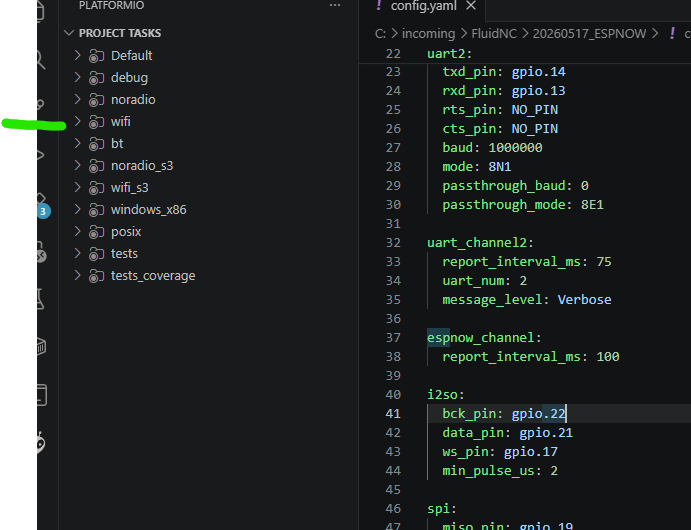Expand the Default environment chevron
Viewport: 691px width, 530px height.
coord(78,55)
